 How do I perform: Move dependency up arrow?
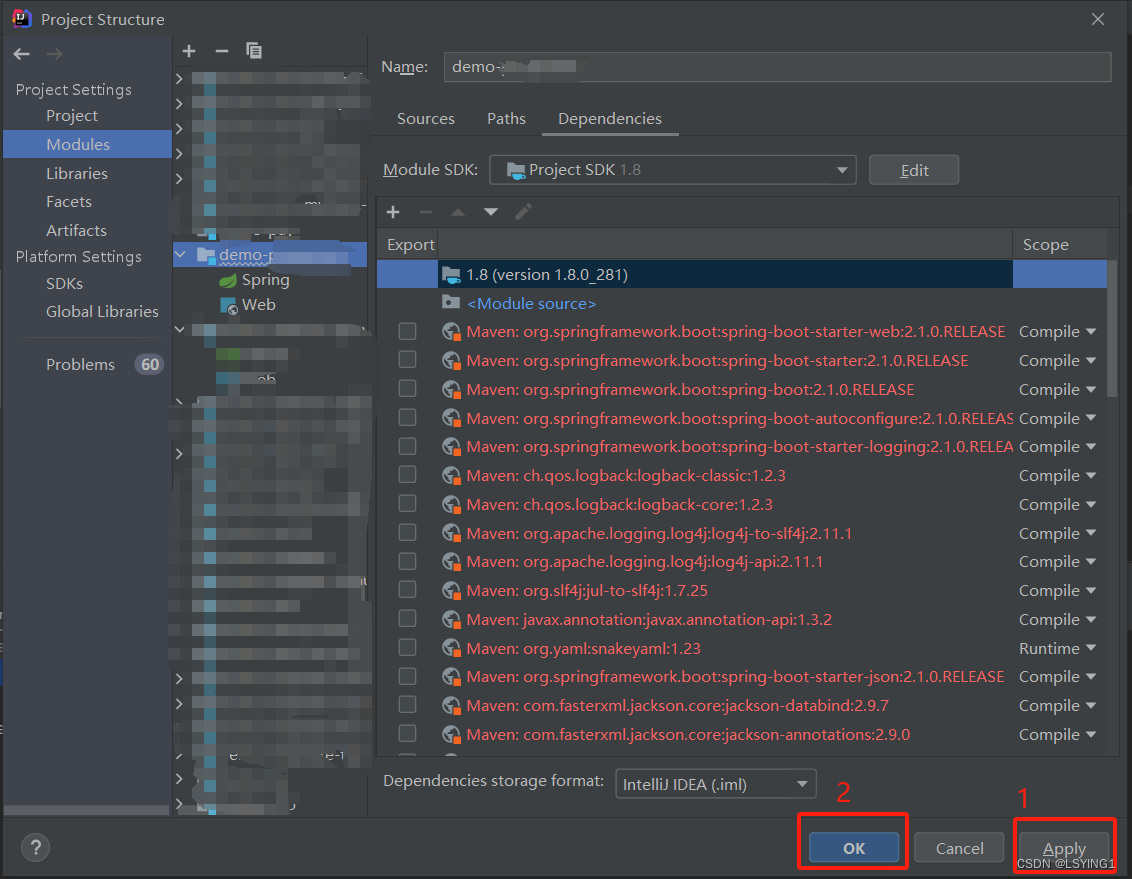point(458,212)
